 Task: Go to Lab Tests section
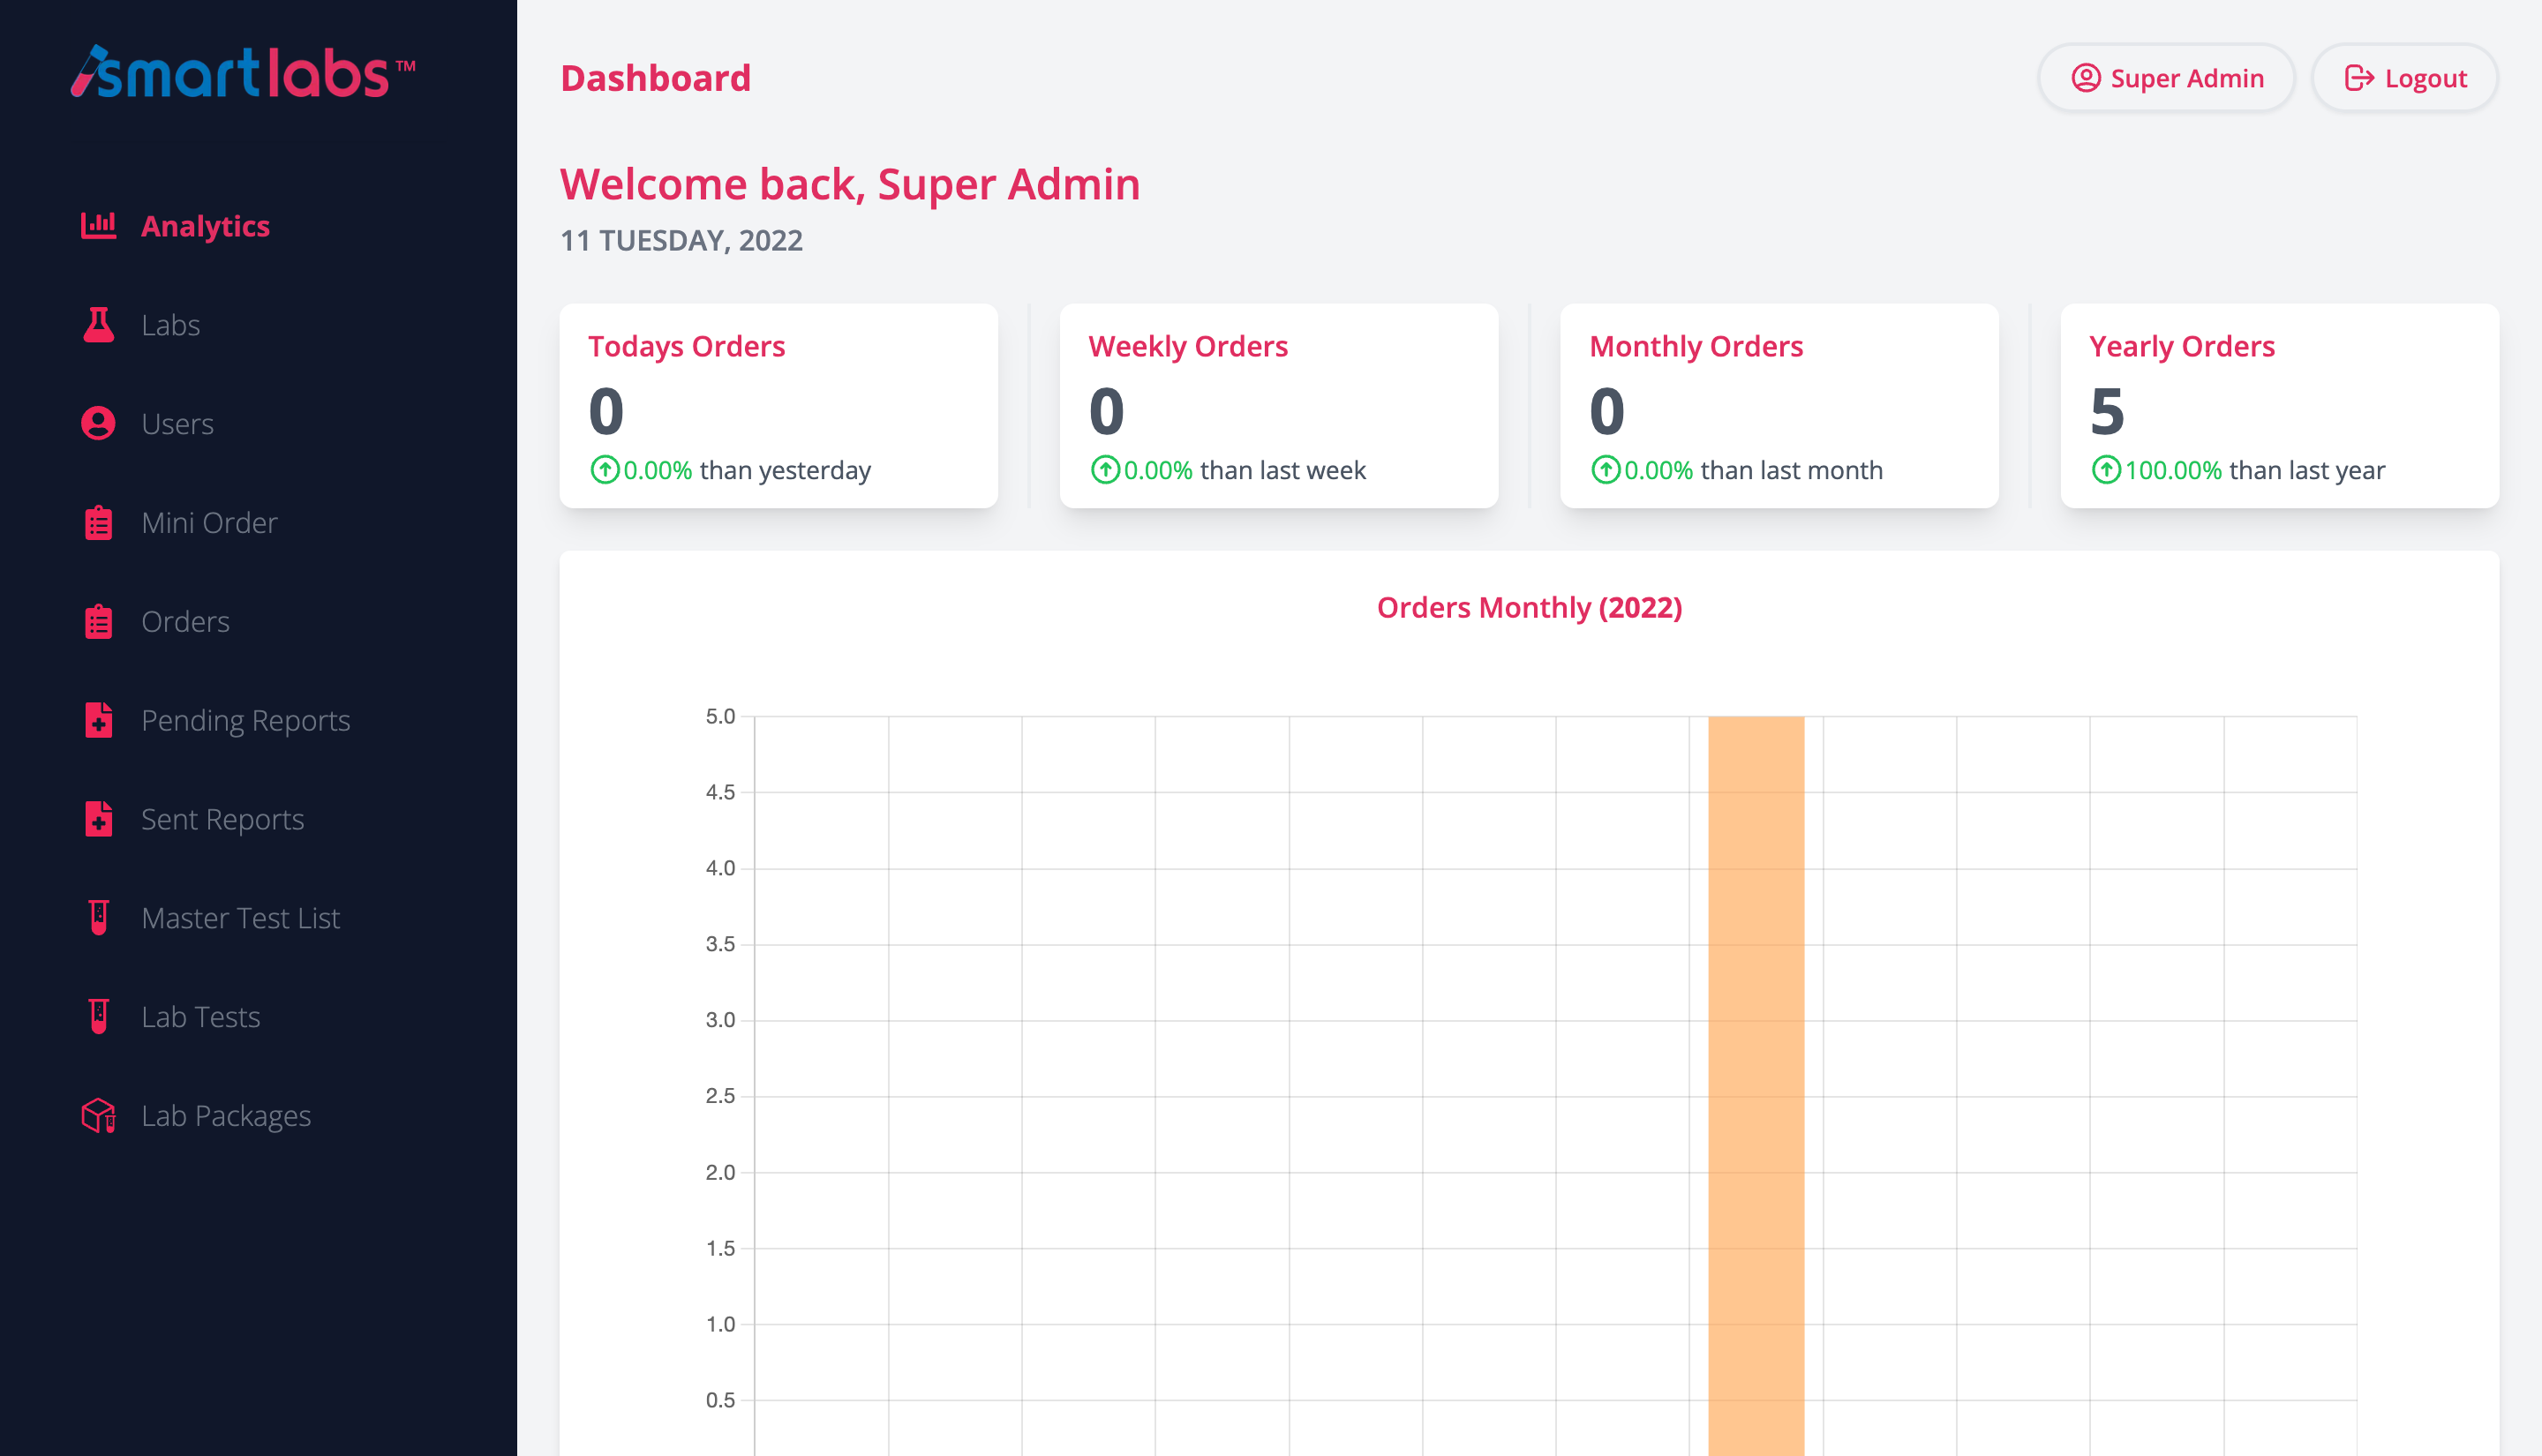pyautogui.click(x=200, y=1016)
